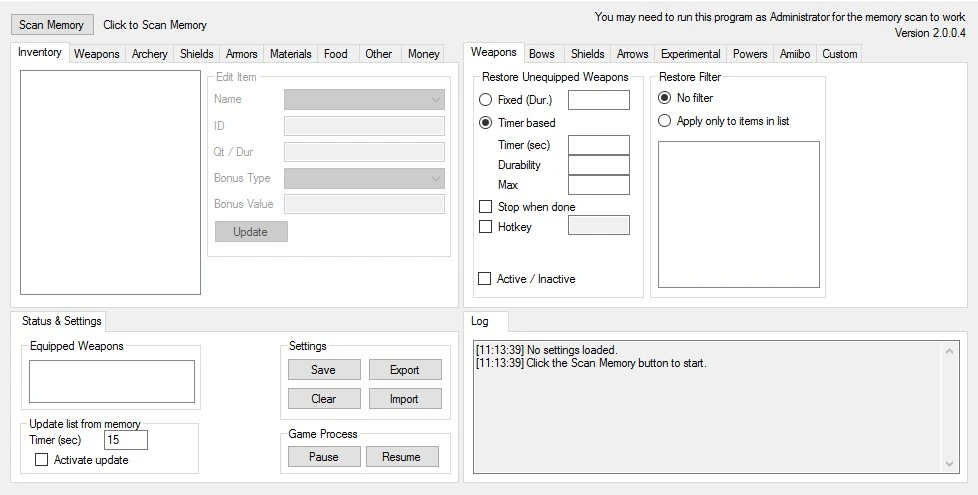Toggle the Active / Inactive checkbox
The height and width of the screenshot is (495, 978).
click(485, 279)
